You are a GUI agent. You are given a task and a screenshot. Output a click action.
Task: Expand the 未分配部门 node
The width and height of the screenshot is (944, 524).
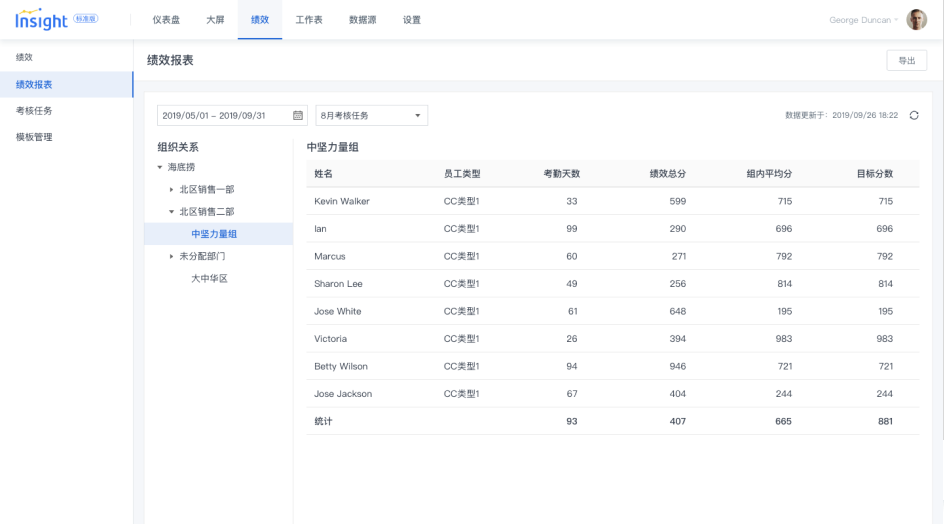click(x=171, y=256)
